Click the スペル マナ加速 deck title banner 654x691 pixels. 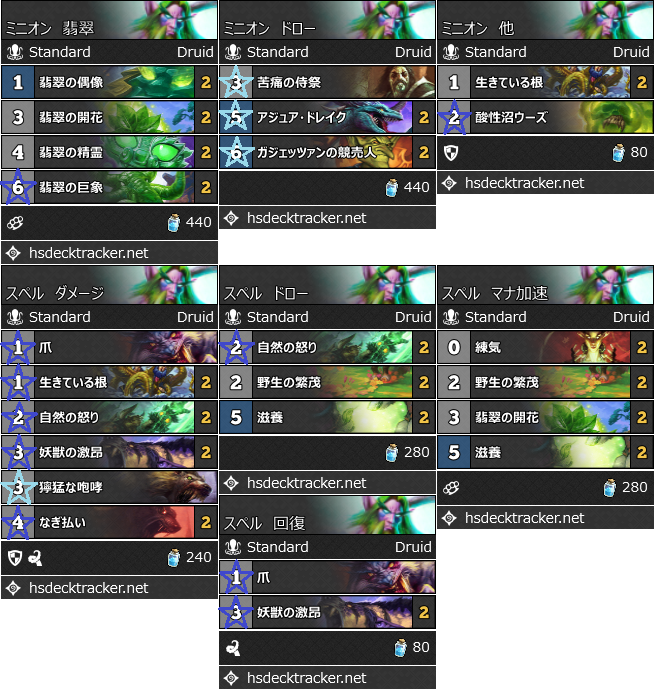coord(546,285)
